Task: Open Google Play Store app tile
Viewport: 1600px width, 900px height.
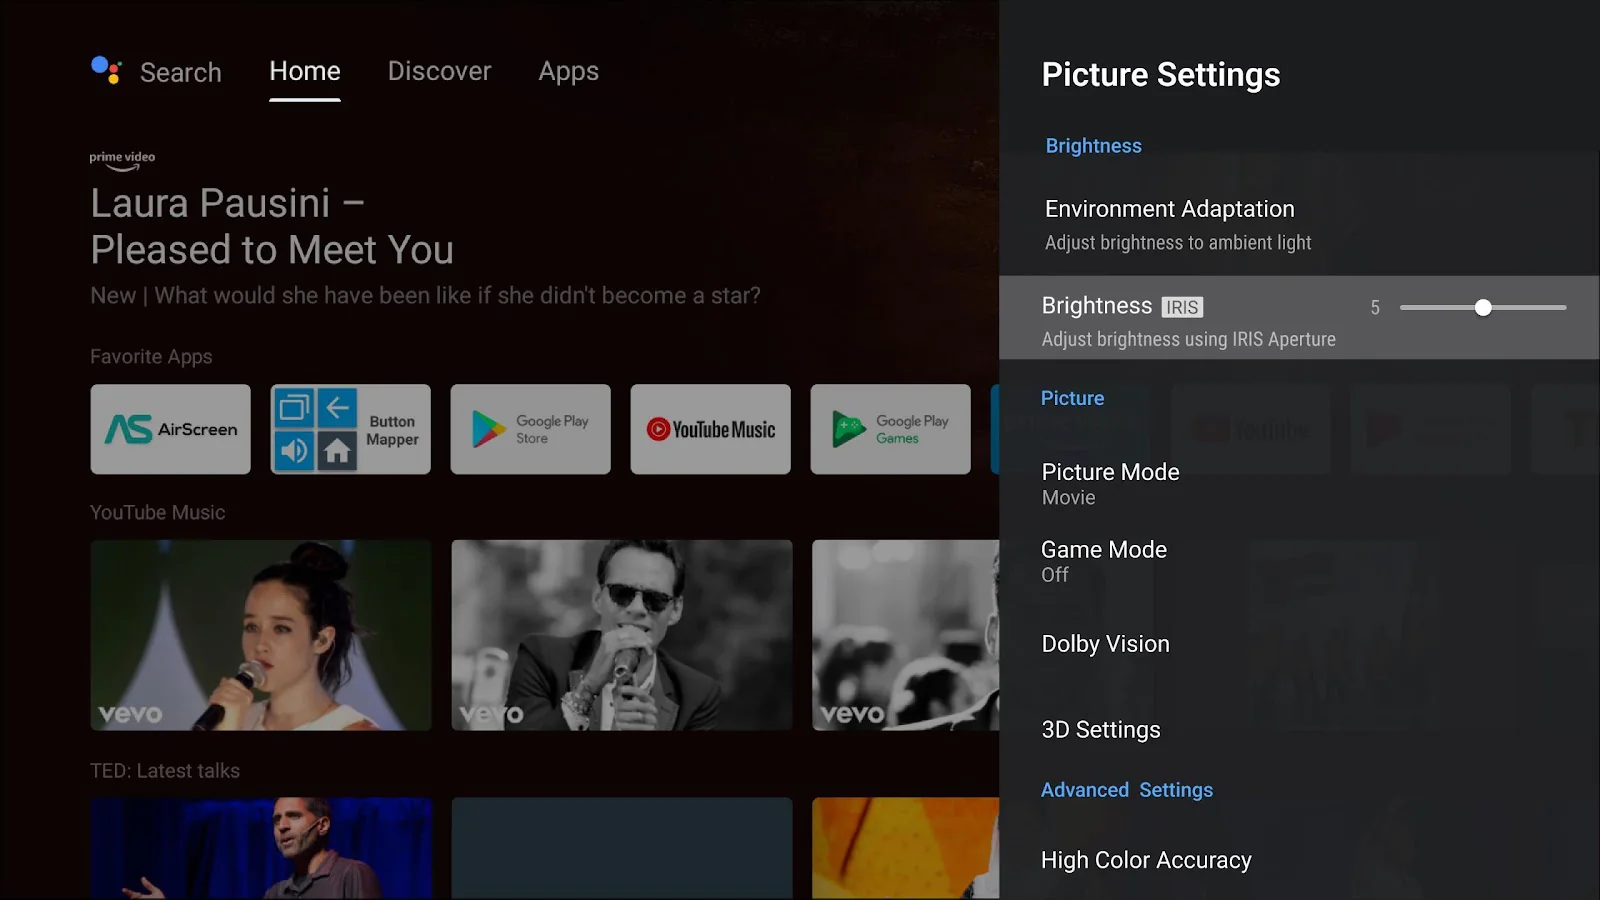Action: point(530,429)
